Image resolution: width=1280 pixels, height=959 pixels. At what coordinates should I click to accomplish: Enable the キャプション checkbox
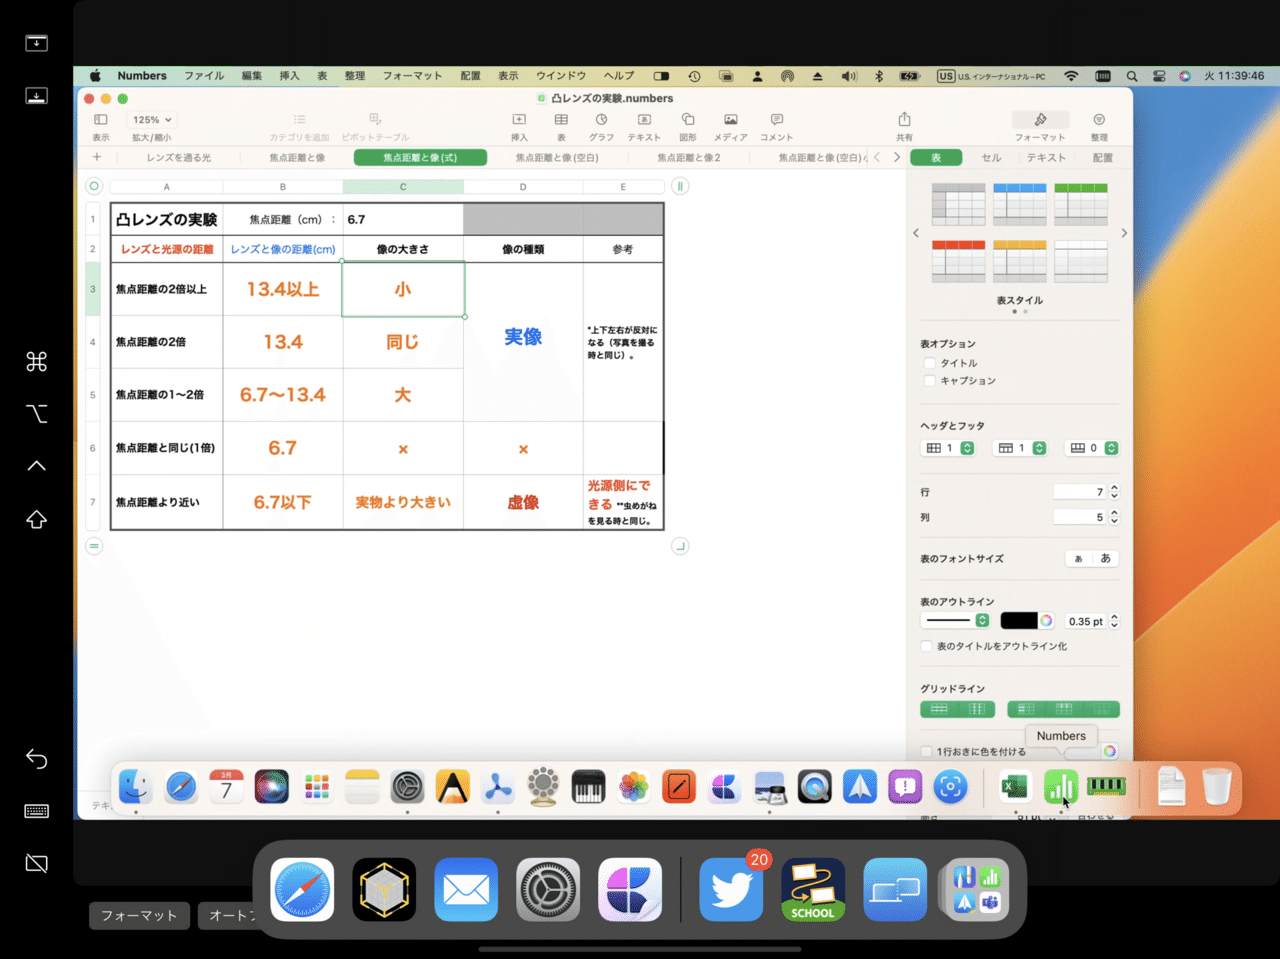[x=930, y=381]
